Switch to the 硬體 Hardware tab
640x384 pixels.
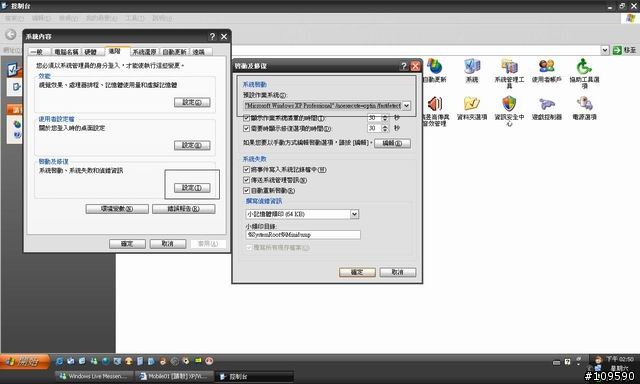point(91,52)
